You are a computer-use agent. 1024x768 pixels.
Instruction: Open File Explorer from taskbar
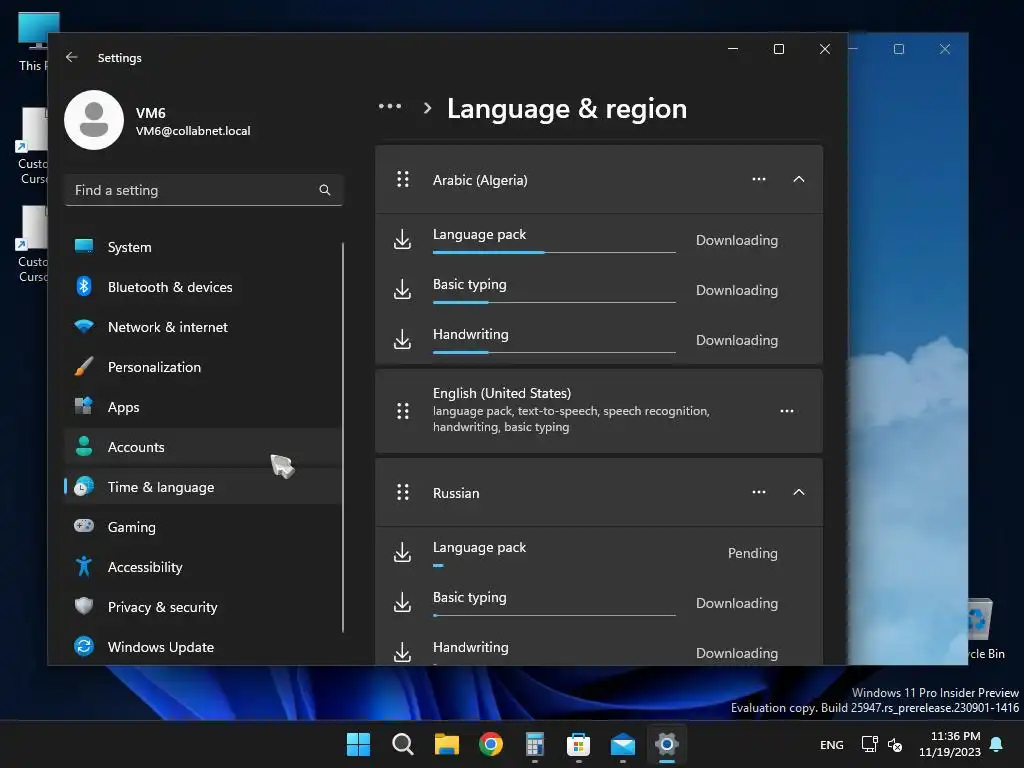click(447, 744)
